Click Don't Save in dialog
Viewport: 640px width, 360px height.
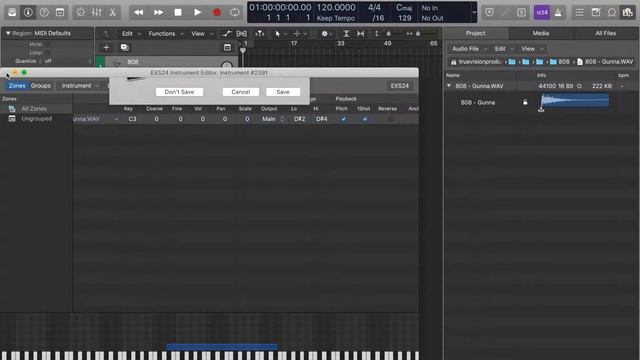(179, 92)
